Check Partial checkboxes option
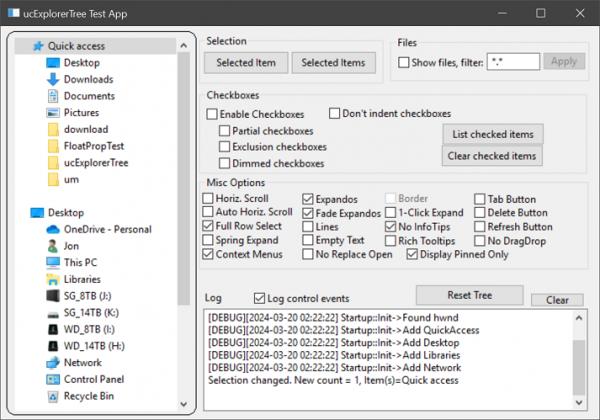The width and height of the screenshot is (600, 420). pyautogui.click(x=224, y=131)
